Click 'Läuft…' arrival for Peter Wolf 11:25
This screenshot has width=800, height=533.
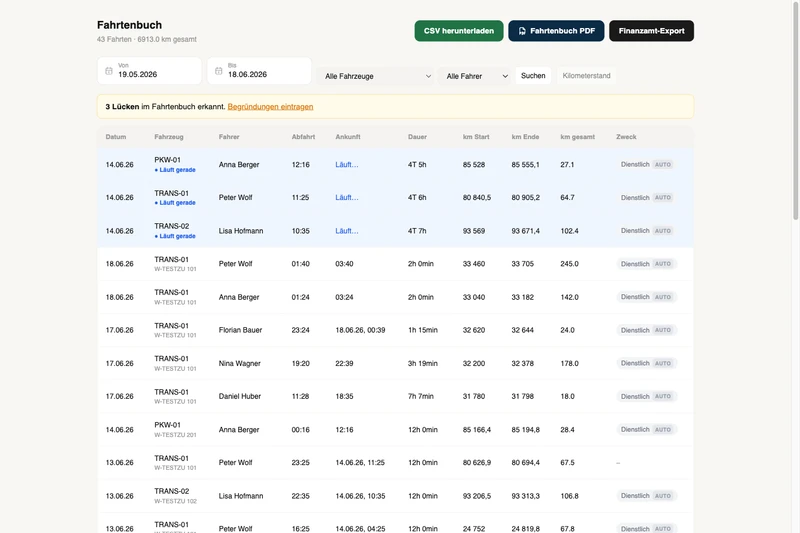(x=347, y=197)
